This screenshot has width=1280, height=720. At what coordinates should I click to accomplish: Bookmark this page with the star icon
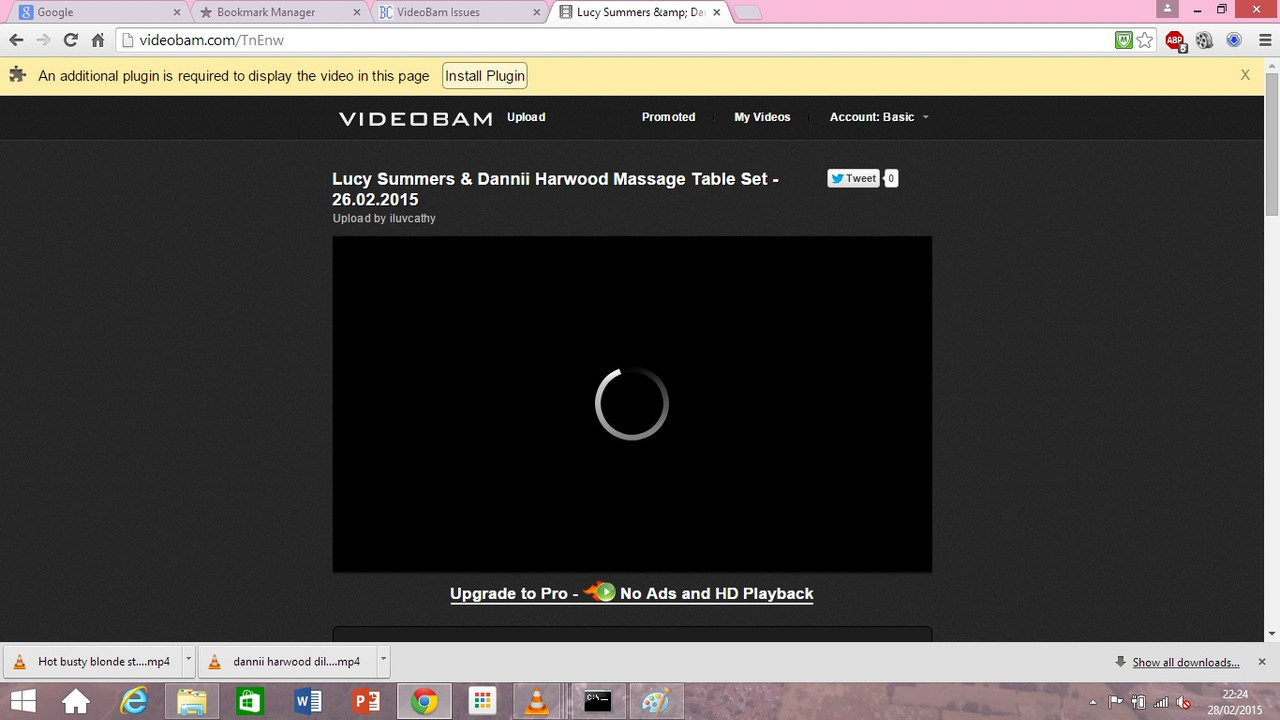click(x=1145, y=40)
